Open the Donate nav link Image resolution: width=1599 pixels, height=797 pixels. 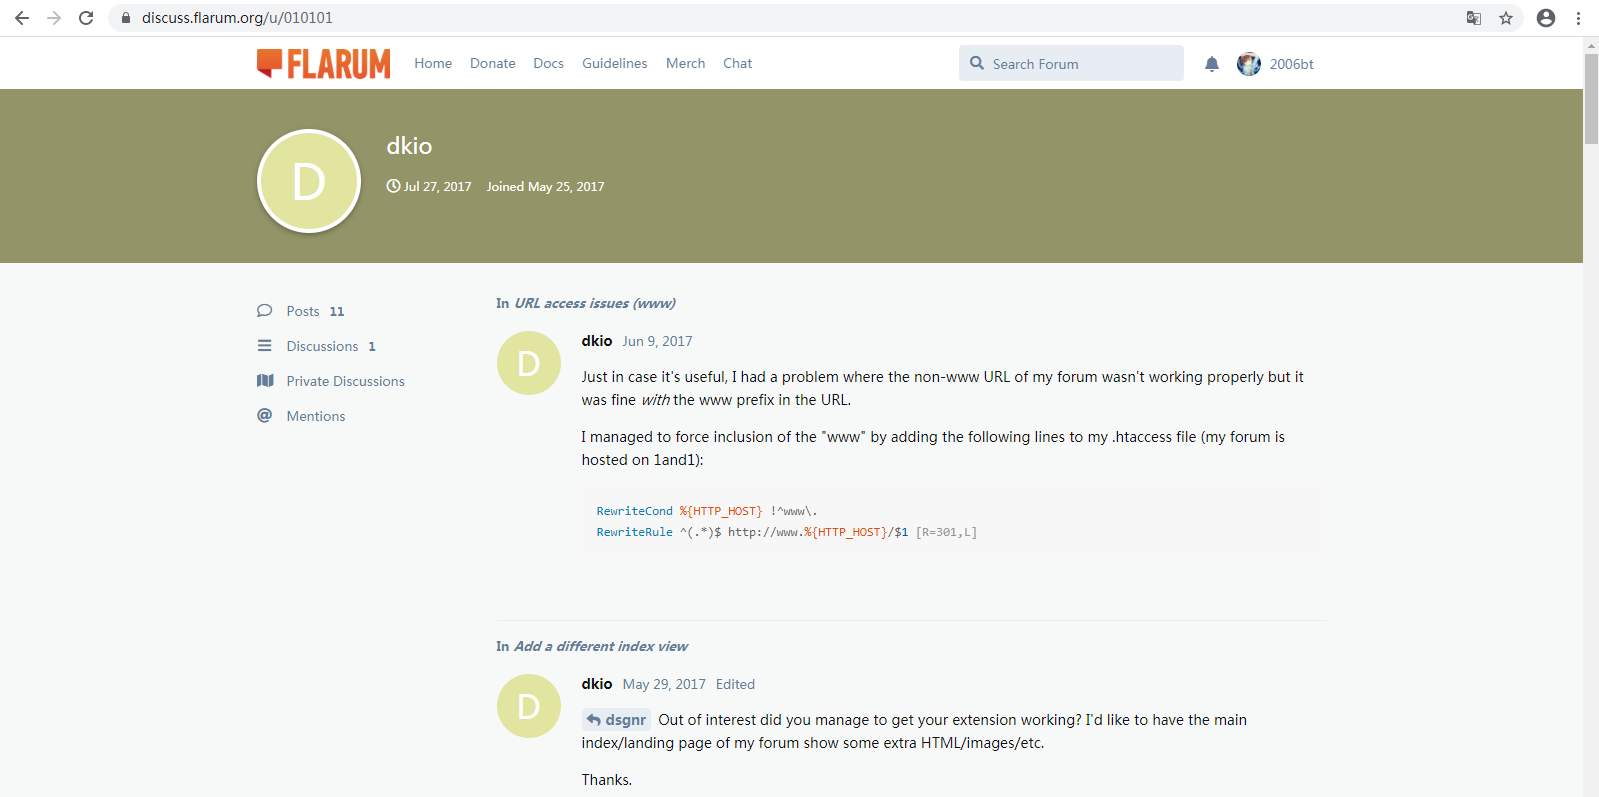(493, 63)
